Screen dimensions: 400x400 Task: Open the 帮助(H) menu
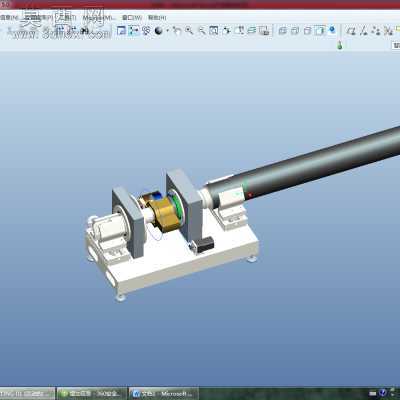click(x=157, y=18)
